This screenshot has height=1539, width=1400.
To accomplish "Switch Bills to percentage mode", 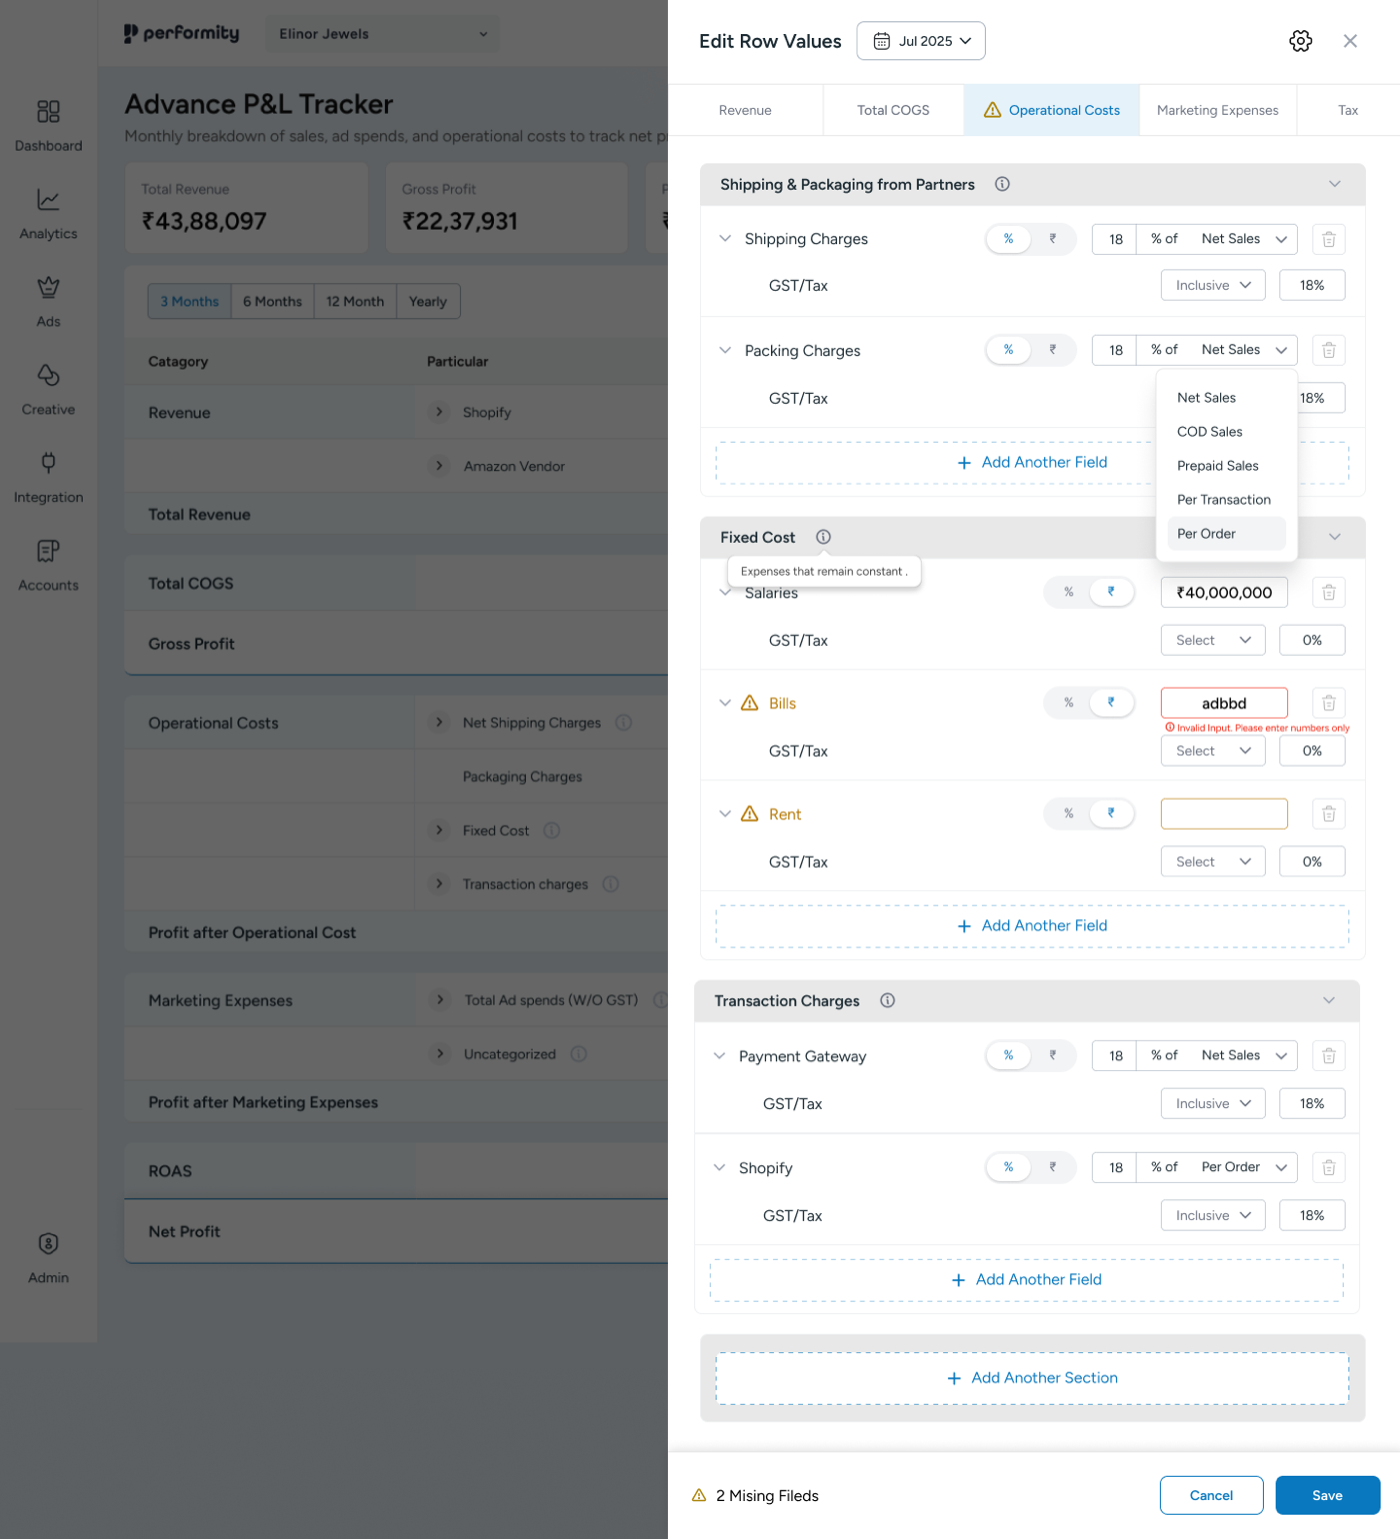I will (1068, 703).
